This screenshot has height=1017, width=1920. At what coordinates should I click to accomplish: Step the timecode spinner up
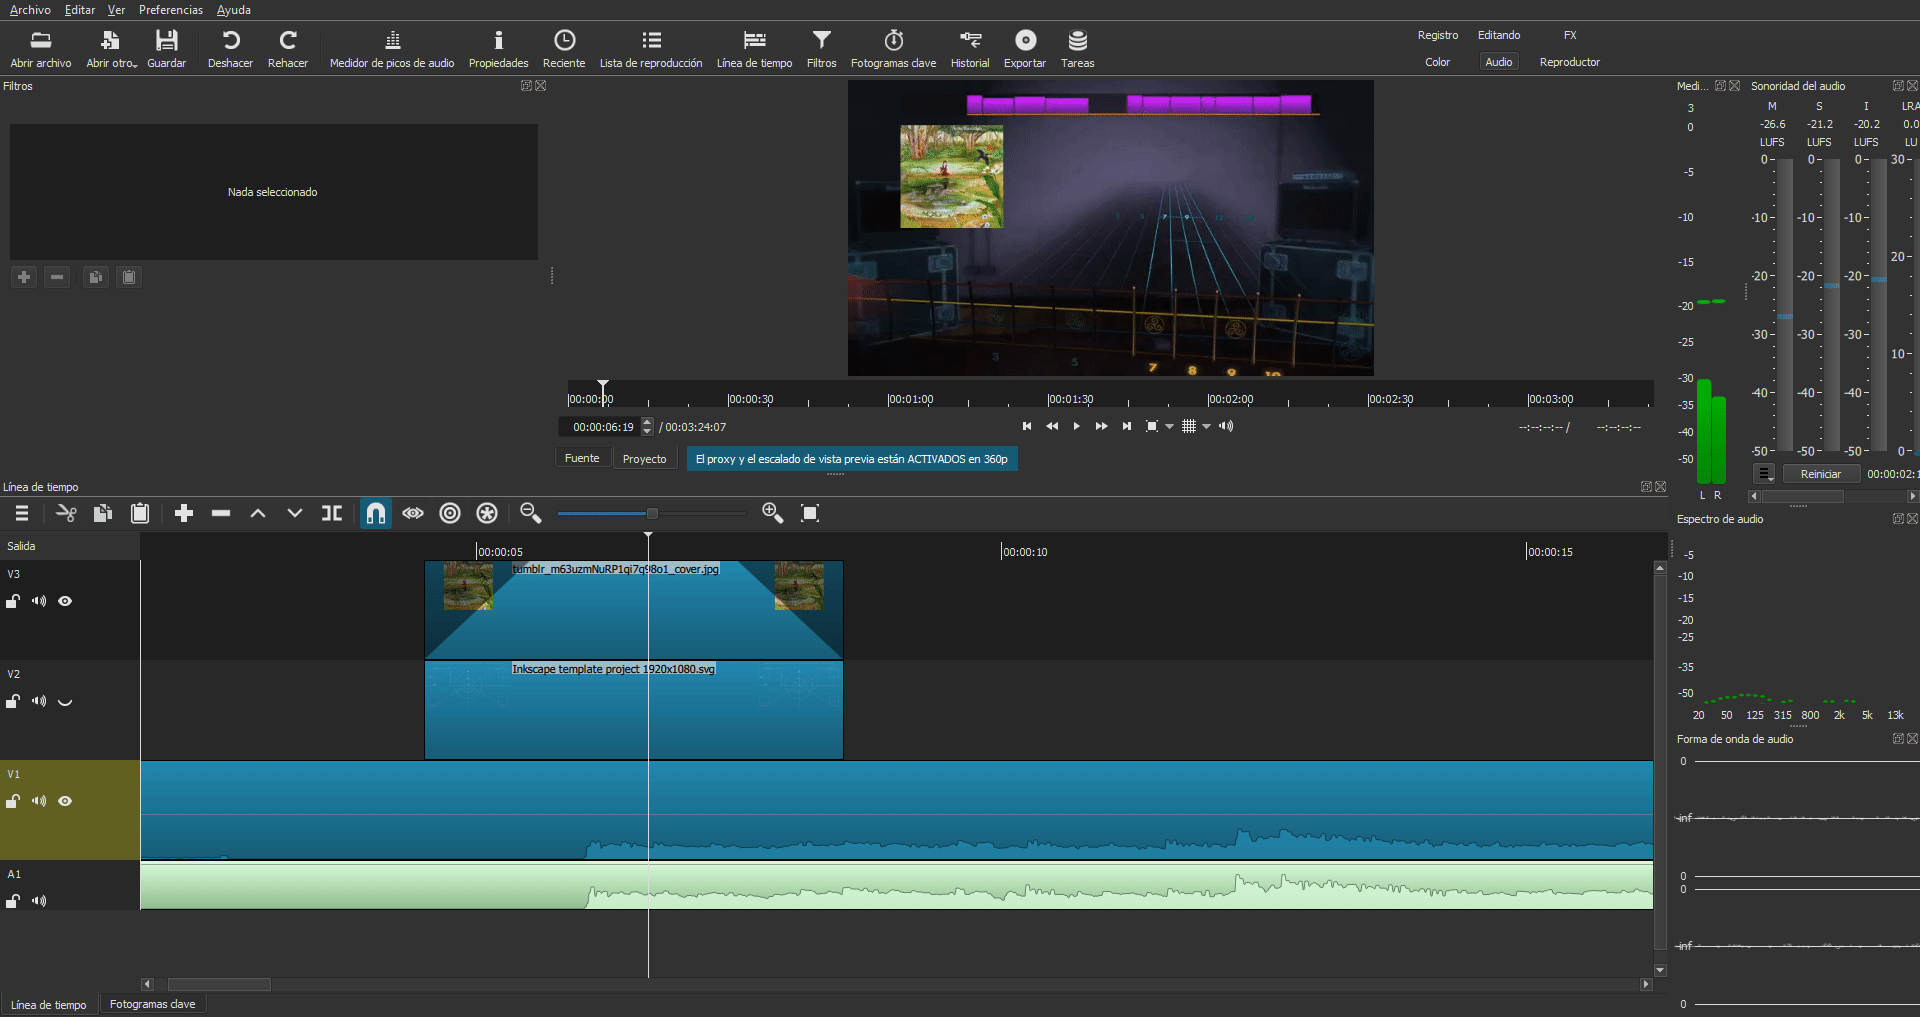(x=647, y=422)
